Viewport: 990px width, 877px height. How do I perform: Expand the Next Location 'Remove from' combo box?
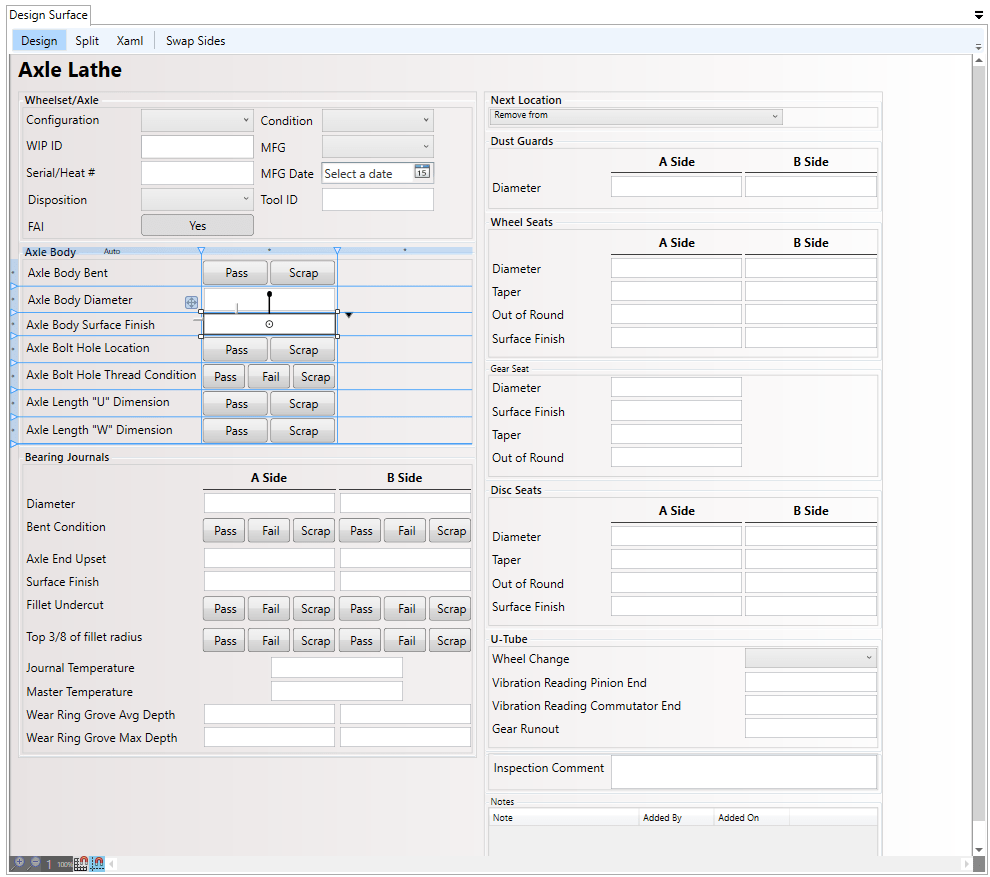click(x=636, y=116)
